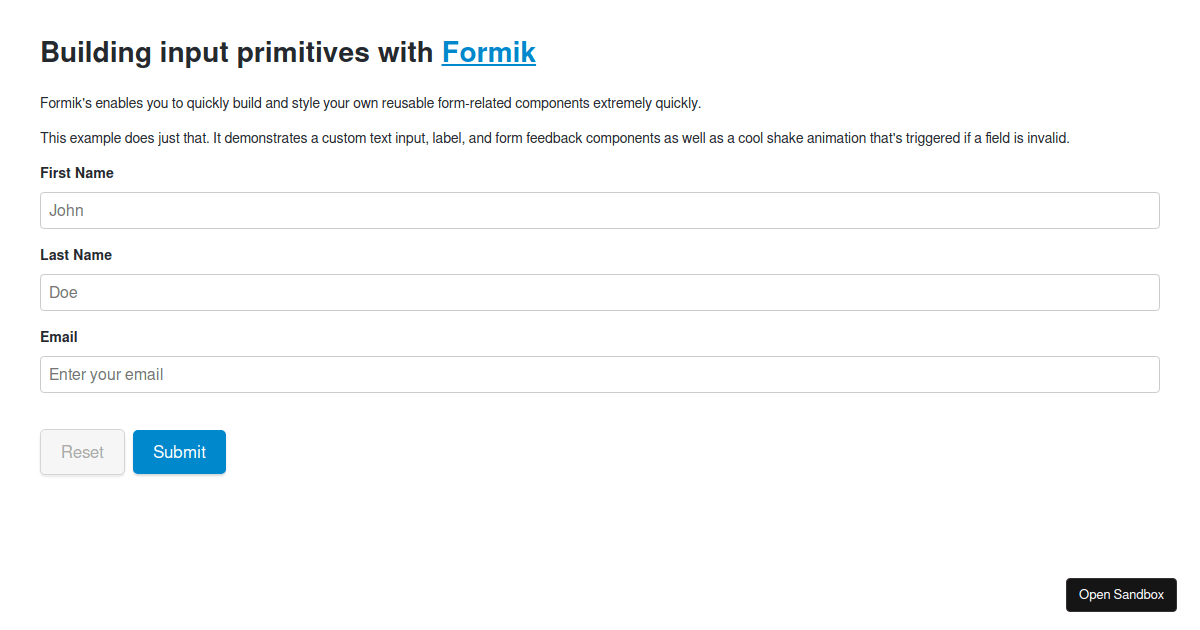Viewport: 1200px width, 630px height.
Task: Open the Formik hyperlink in the heading
Action: click(488, 52)
